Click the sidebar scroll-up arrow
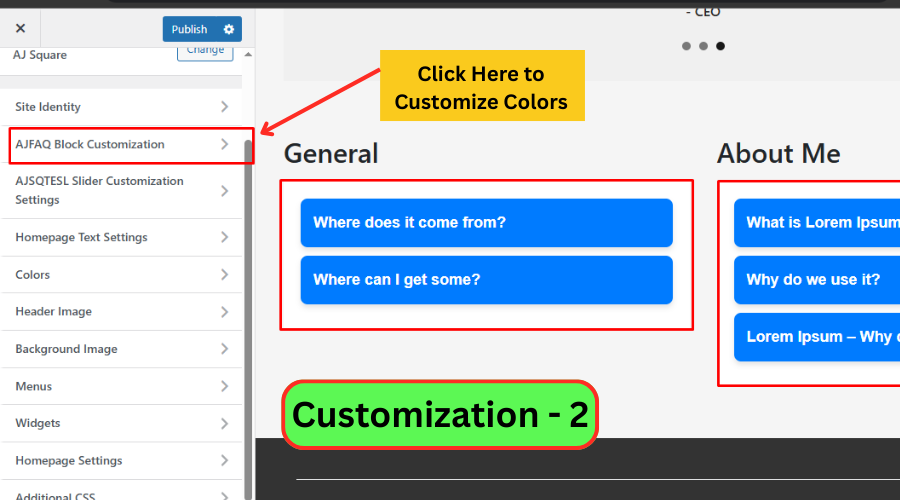Screen dimensions: 900x500 click(x=248, y=55)
